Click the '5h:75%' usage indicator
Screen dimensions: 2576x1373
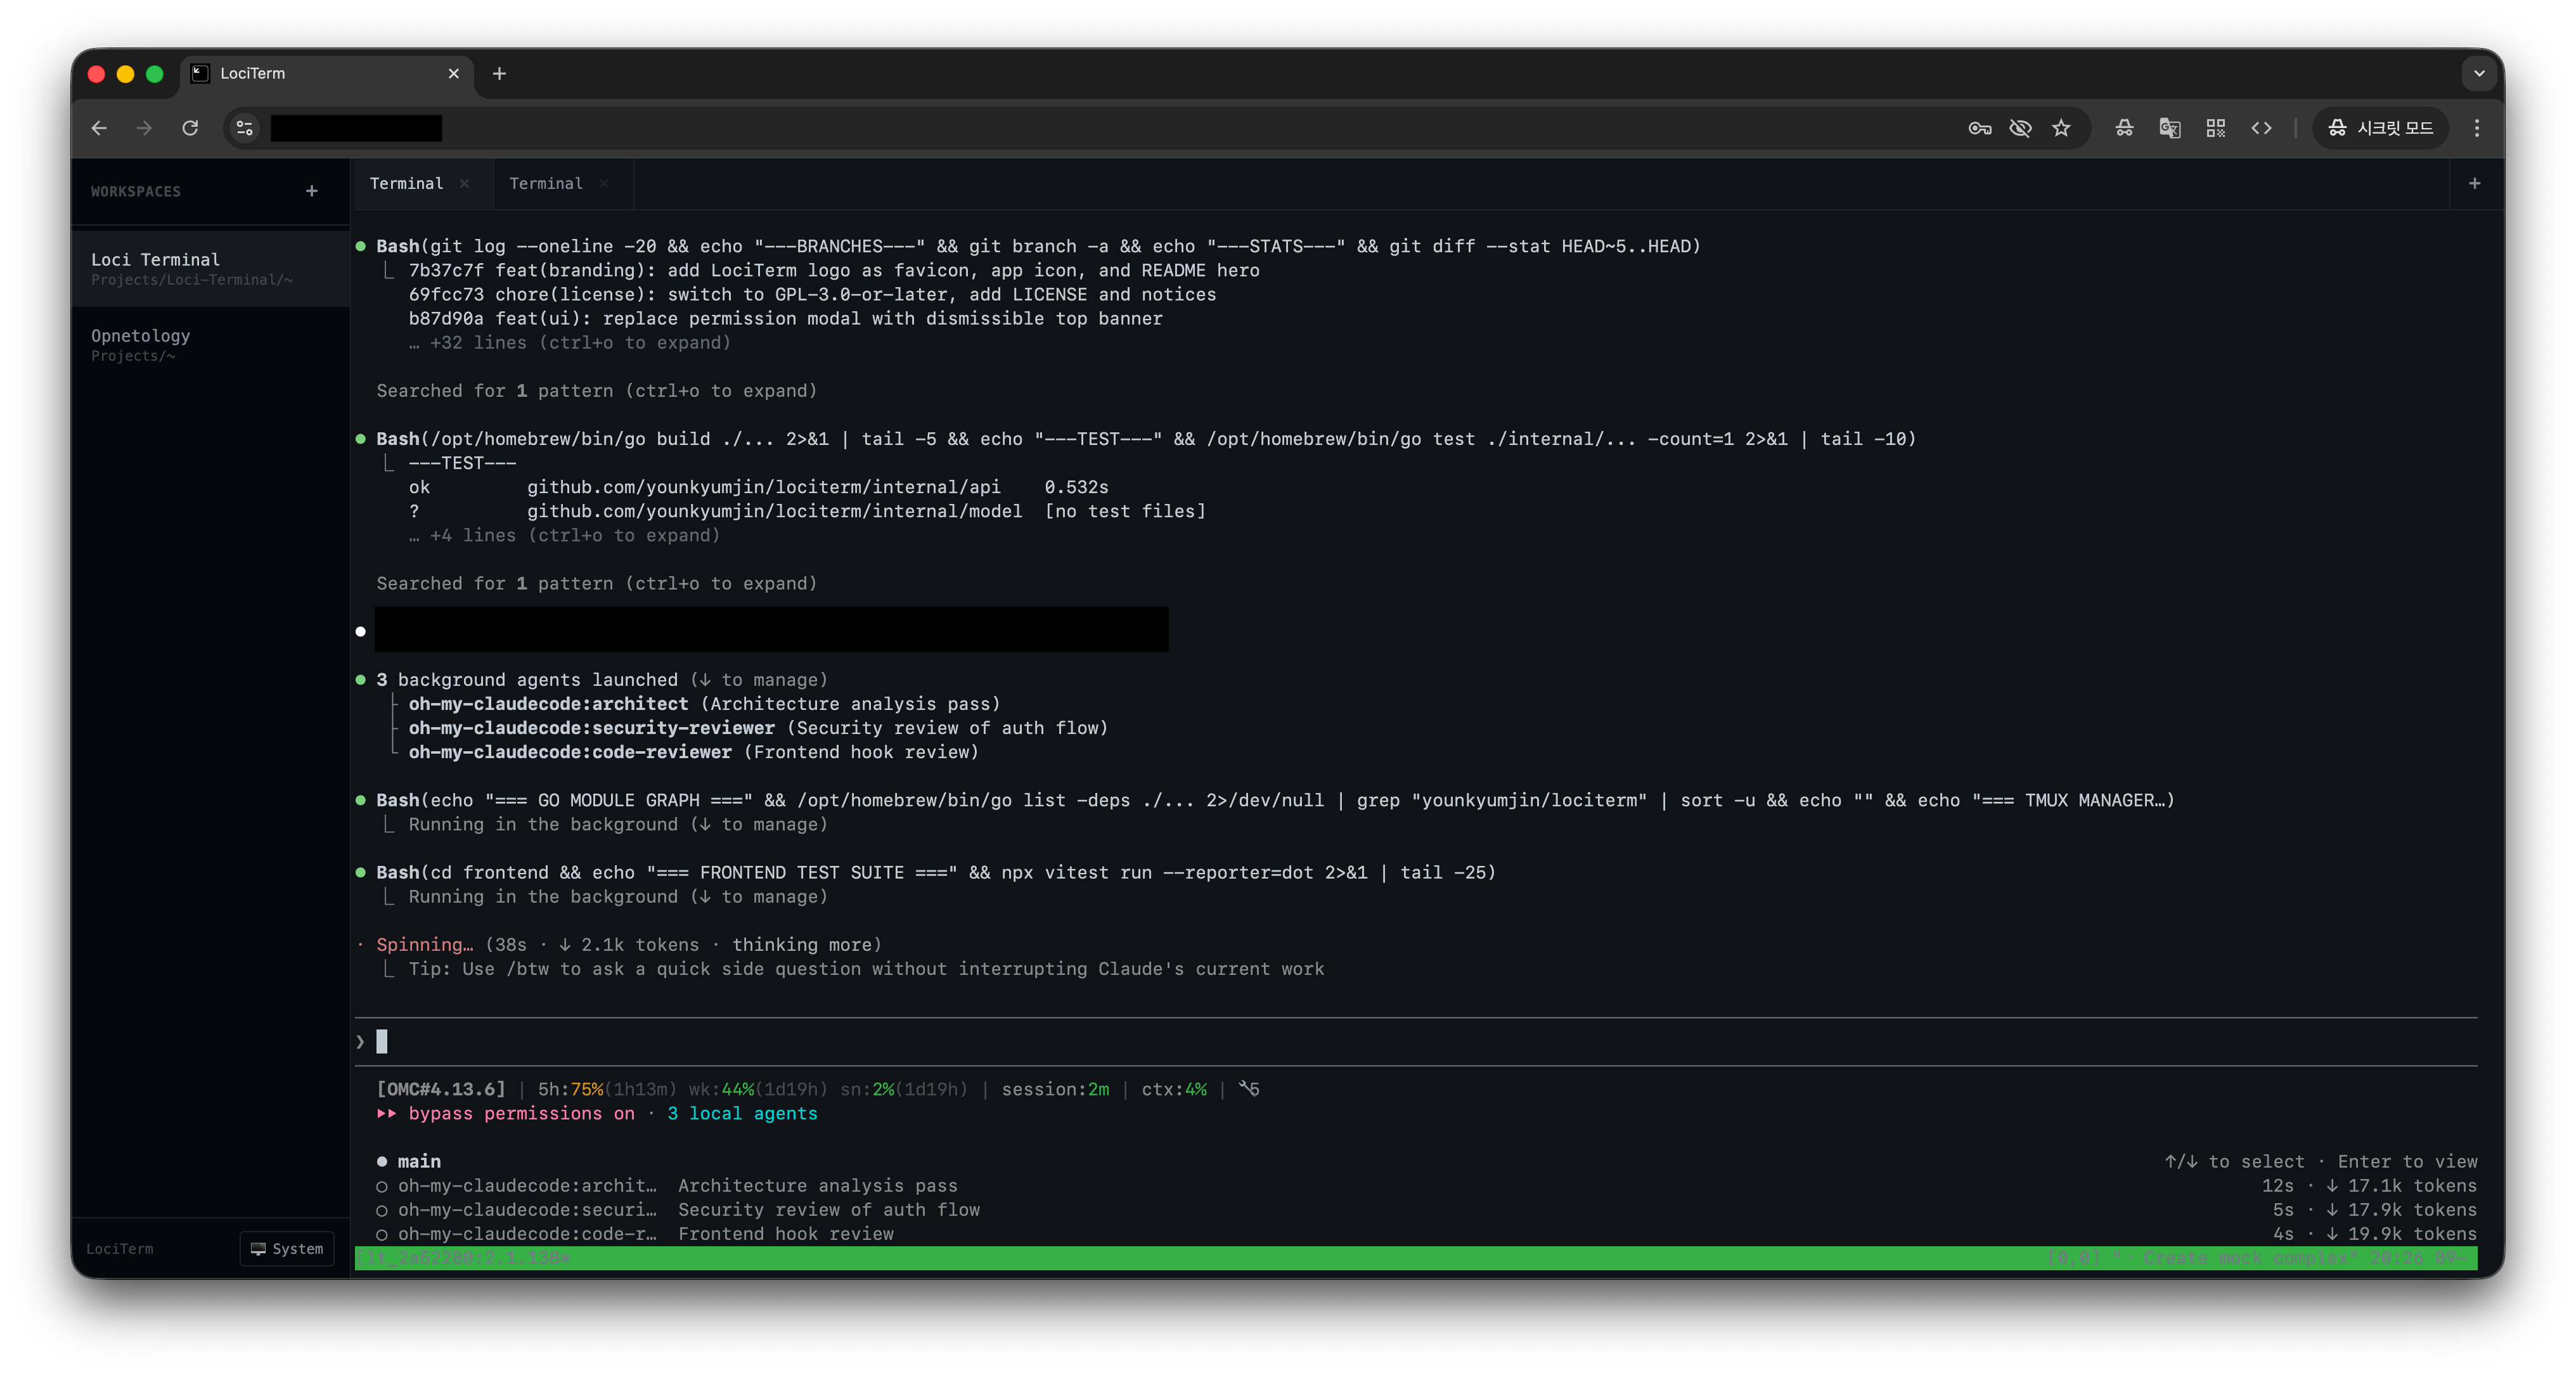(x=570, y=1089)
